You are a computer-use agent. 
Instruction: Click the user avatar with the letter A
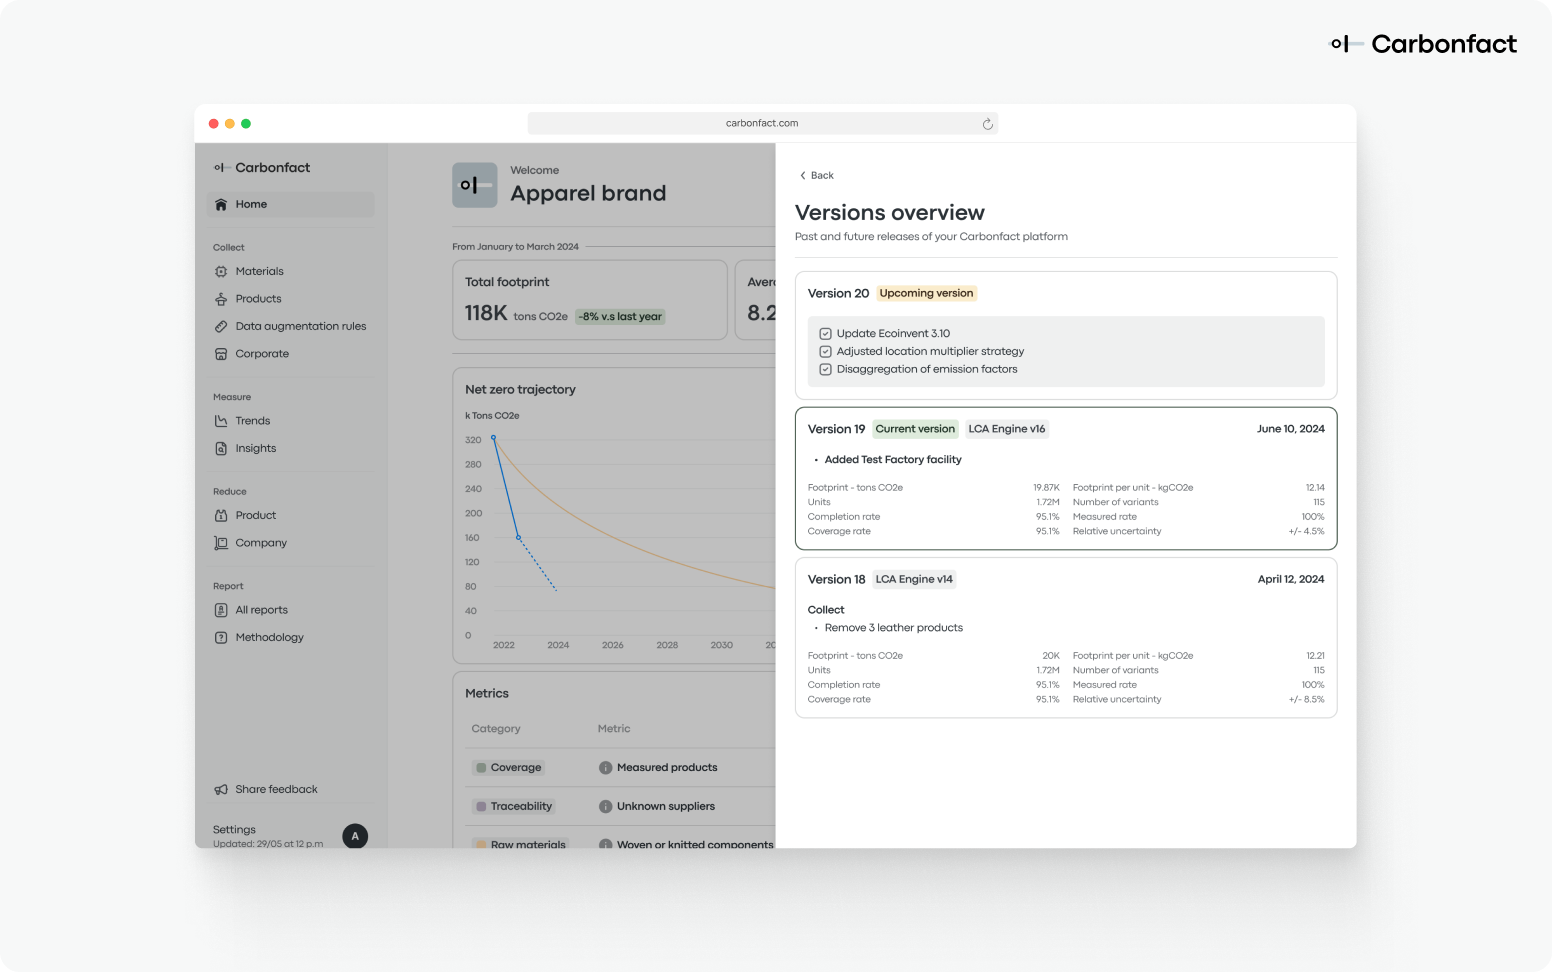point(355,836)
